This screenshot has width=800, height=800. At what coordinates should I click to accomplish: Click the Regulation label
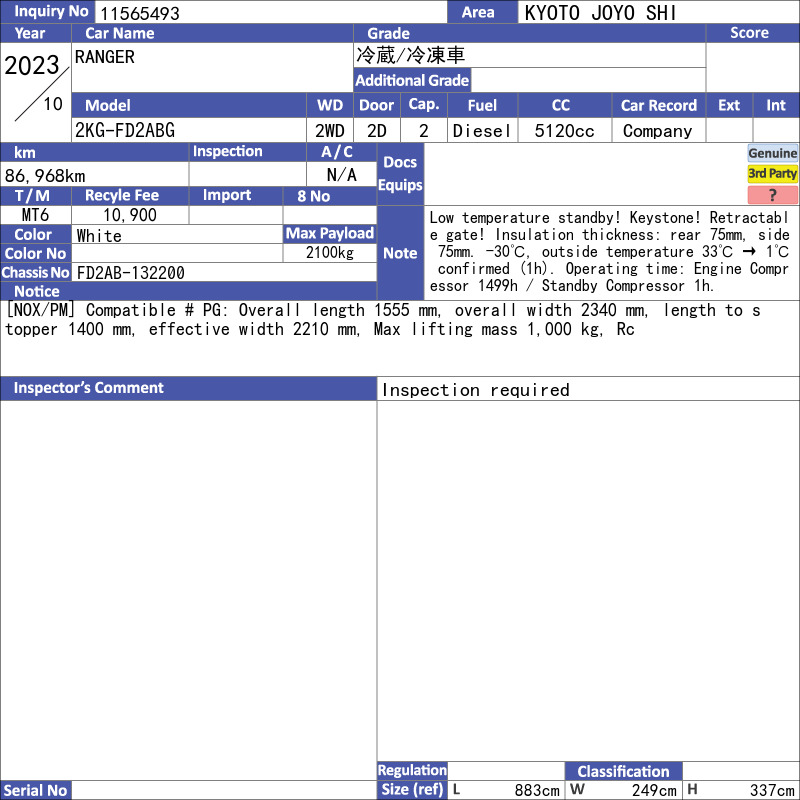pos(412,770)
